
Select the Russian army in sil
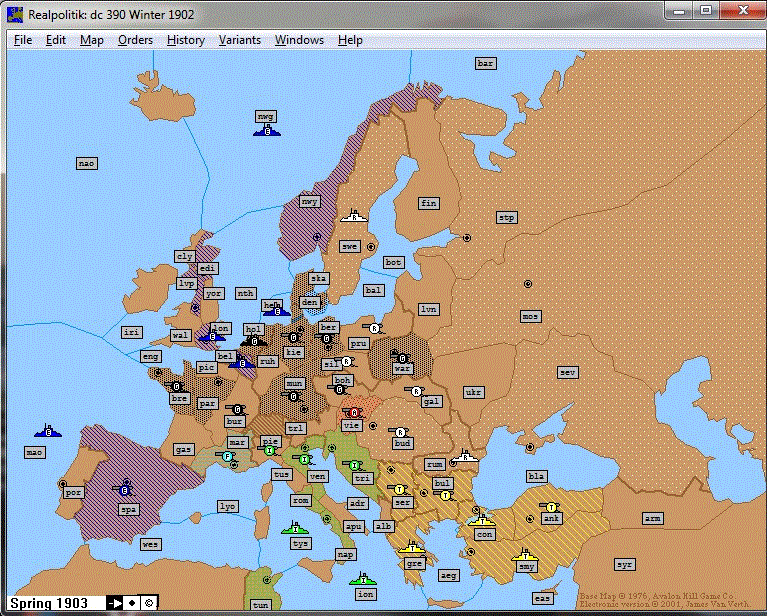coord(346,362)
